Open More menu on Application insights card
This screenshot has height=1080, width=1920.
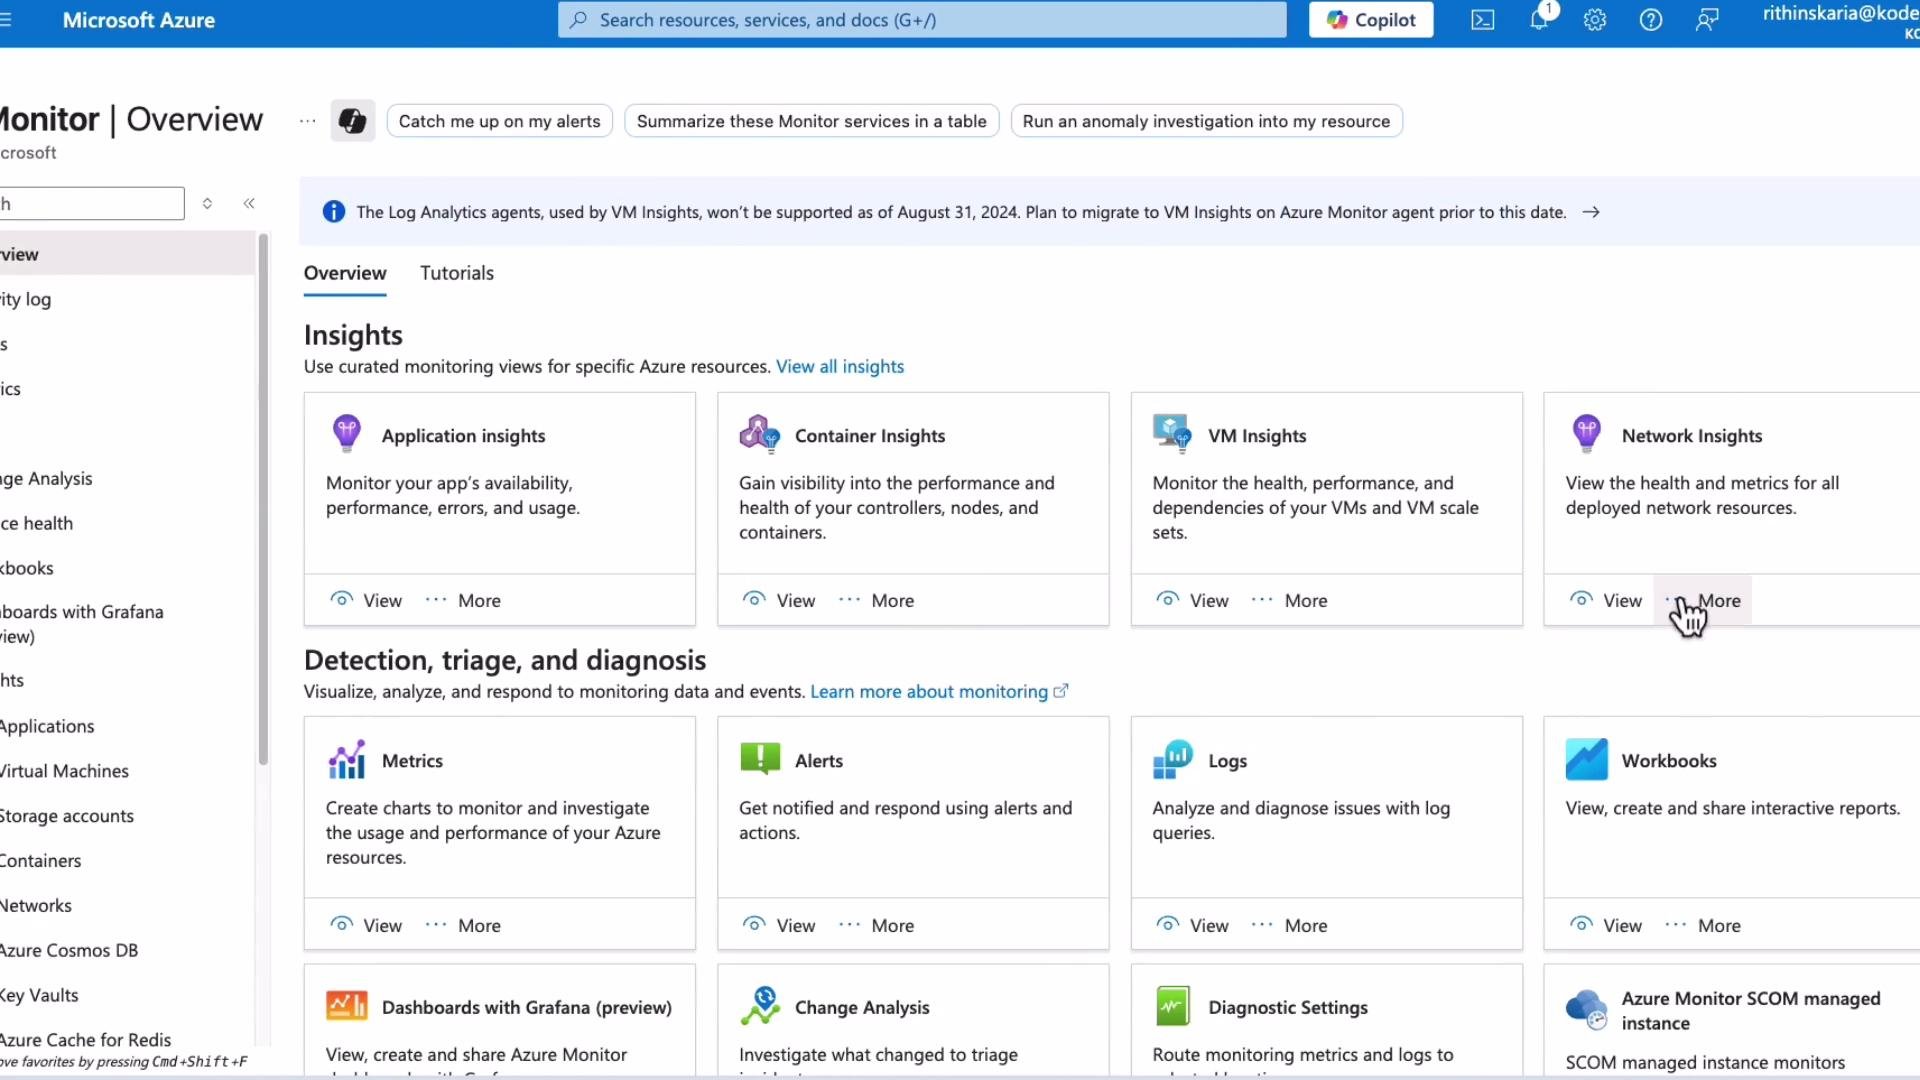(x=463, y=600)
